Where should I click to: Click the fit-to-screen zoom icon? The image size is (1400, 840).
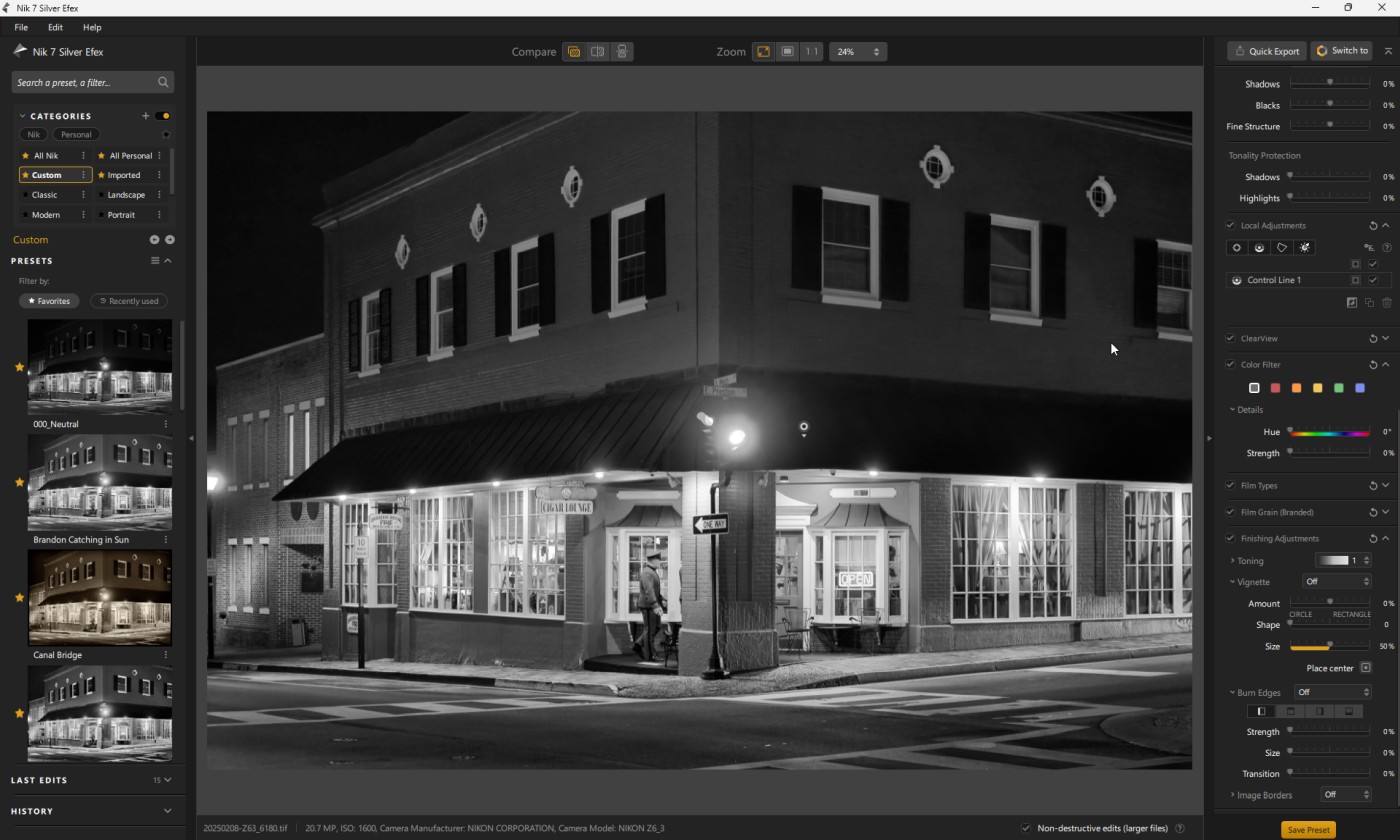tap(763, 52)
